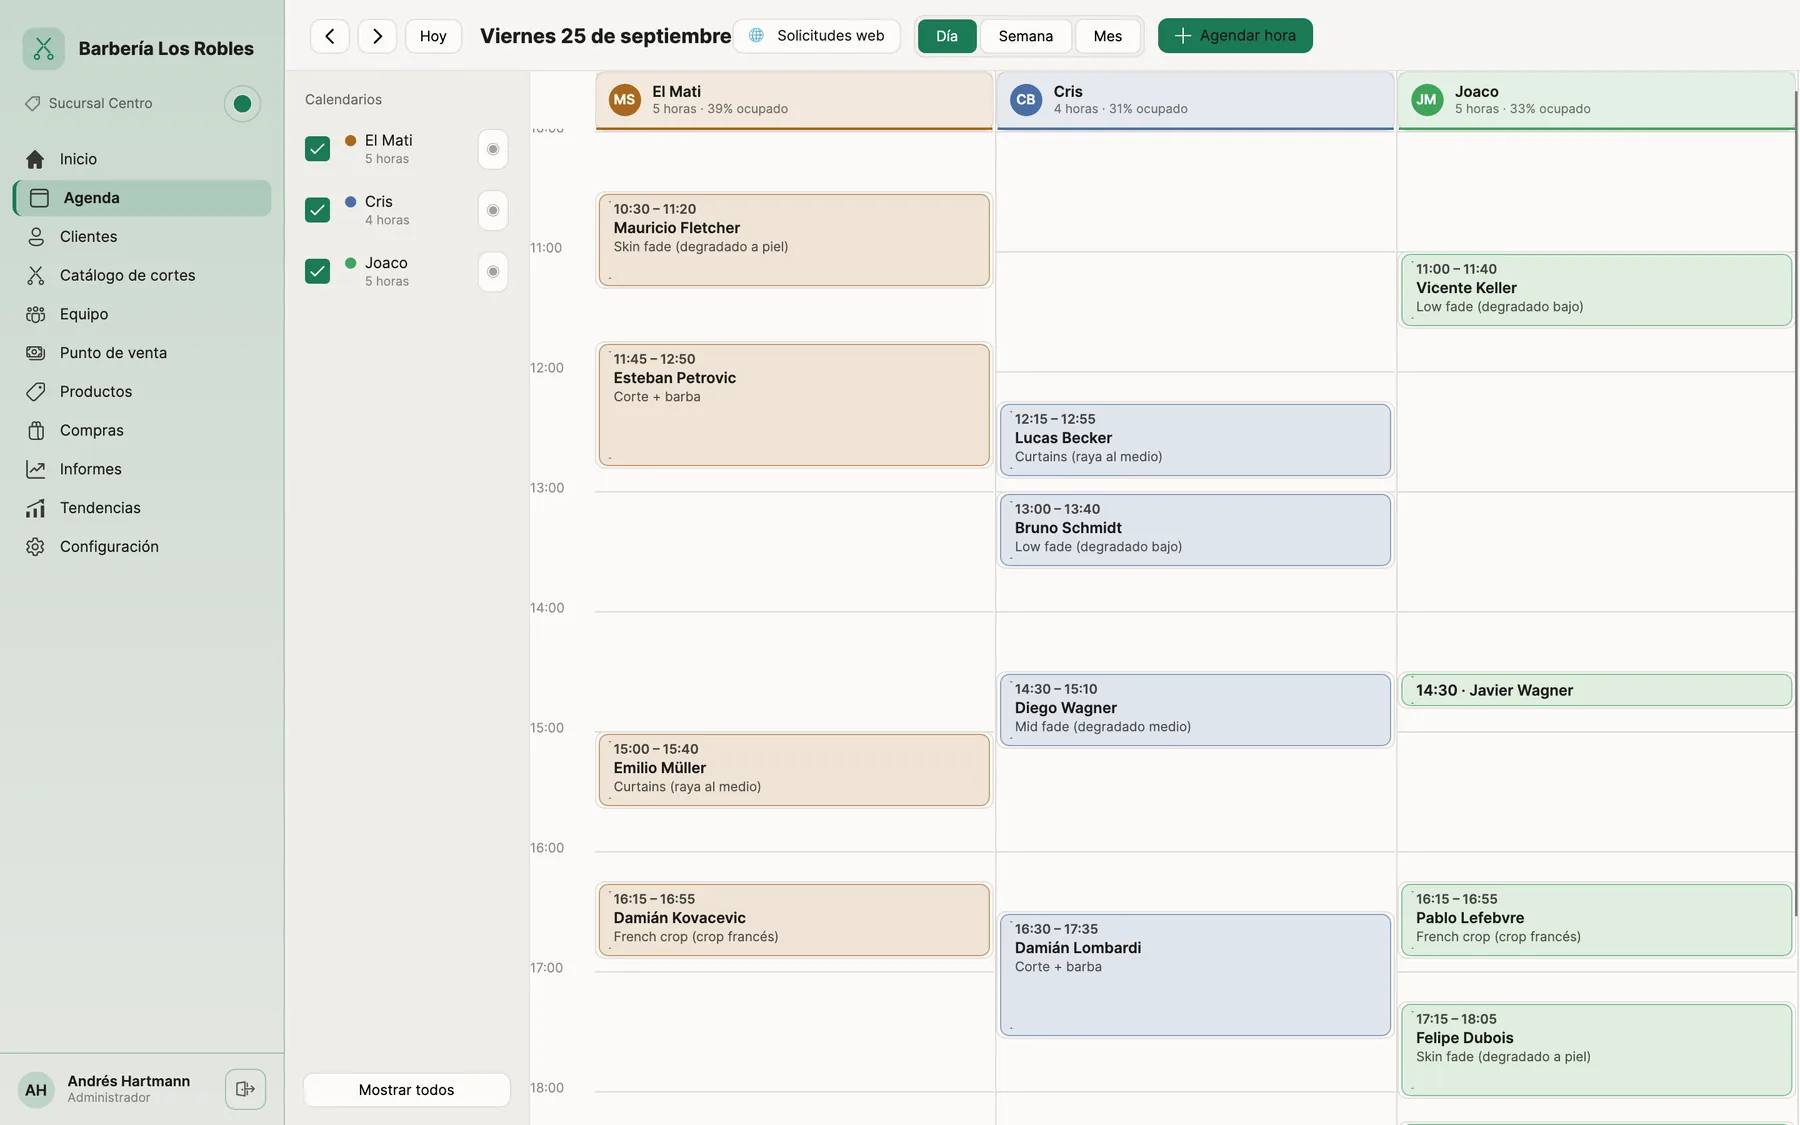The height and width of the screenshot is (1125, 1800).
Task: Open Pablo Lefebvre 16:15 appointment
Action: (x=1596, y=920)
